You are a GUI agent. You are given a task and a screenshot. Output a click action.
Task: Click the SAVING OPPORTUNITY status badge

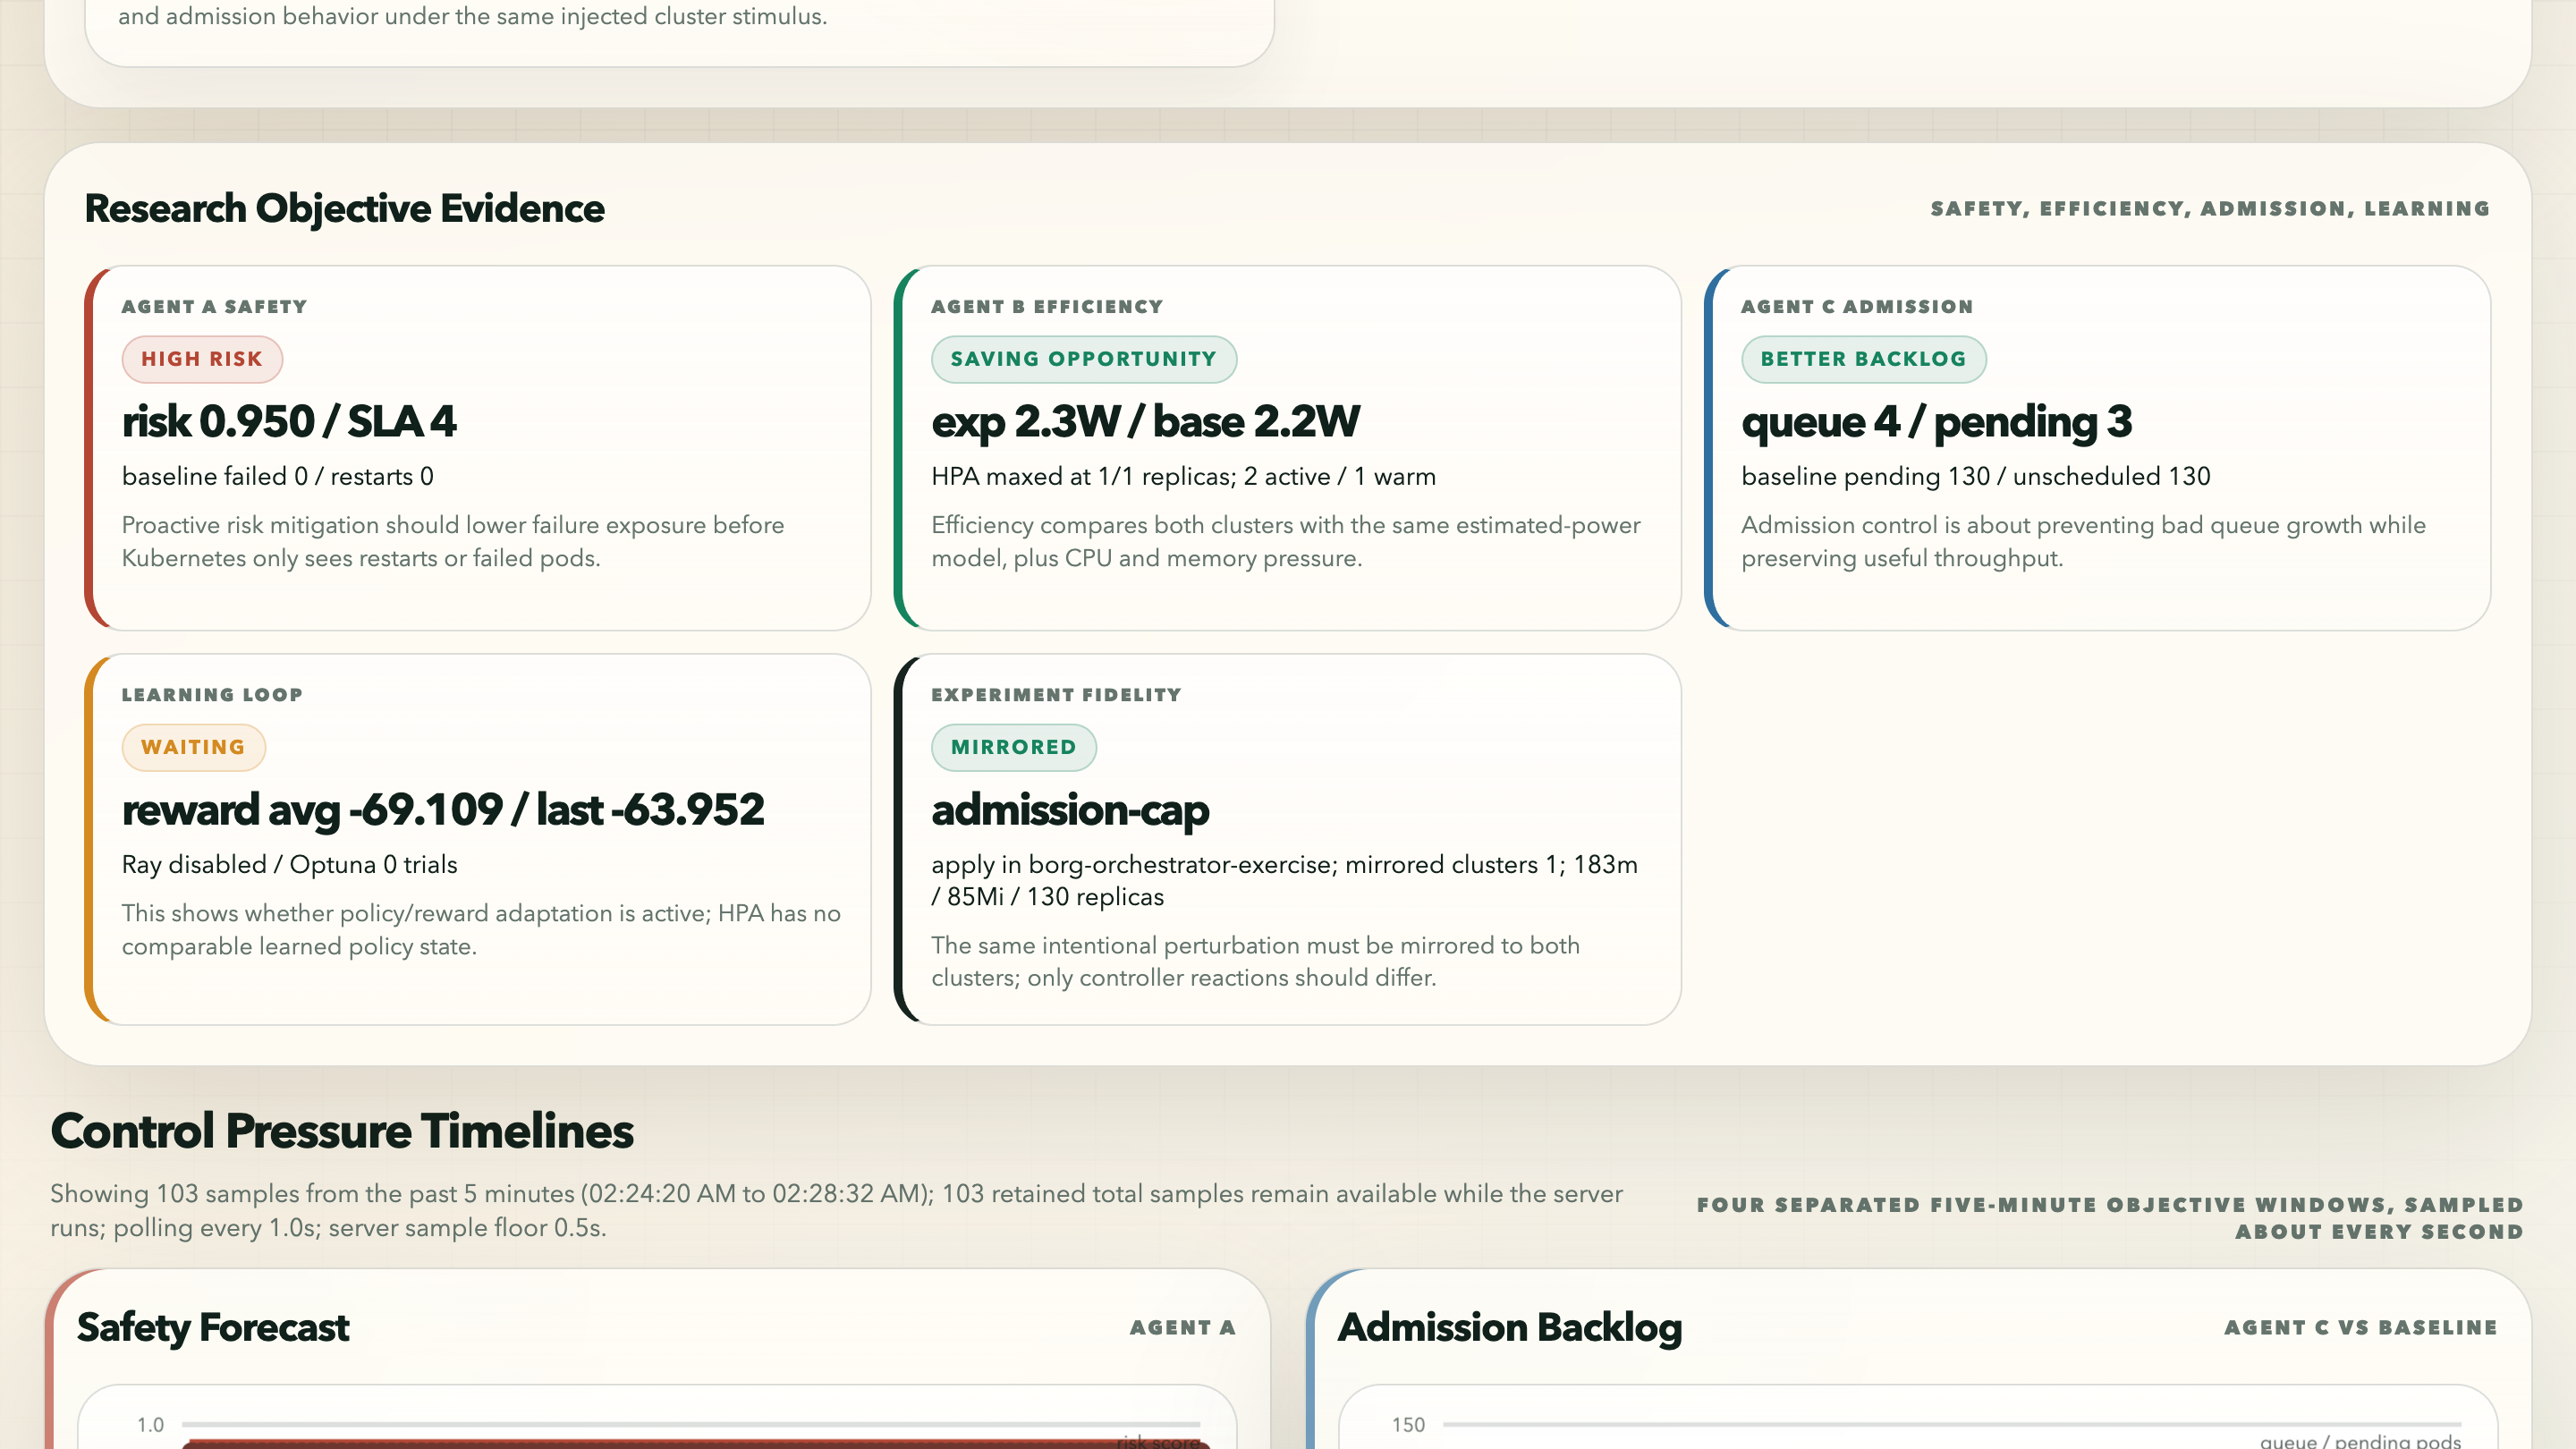click(x=1084, y=359)
